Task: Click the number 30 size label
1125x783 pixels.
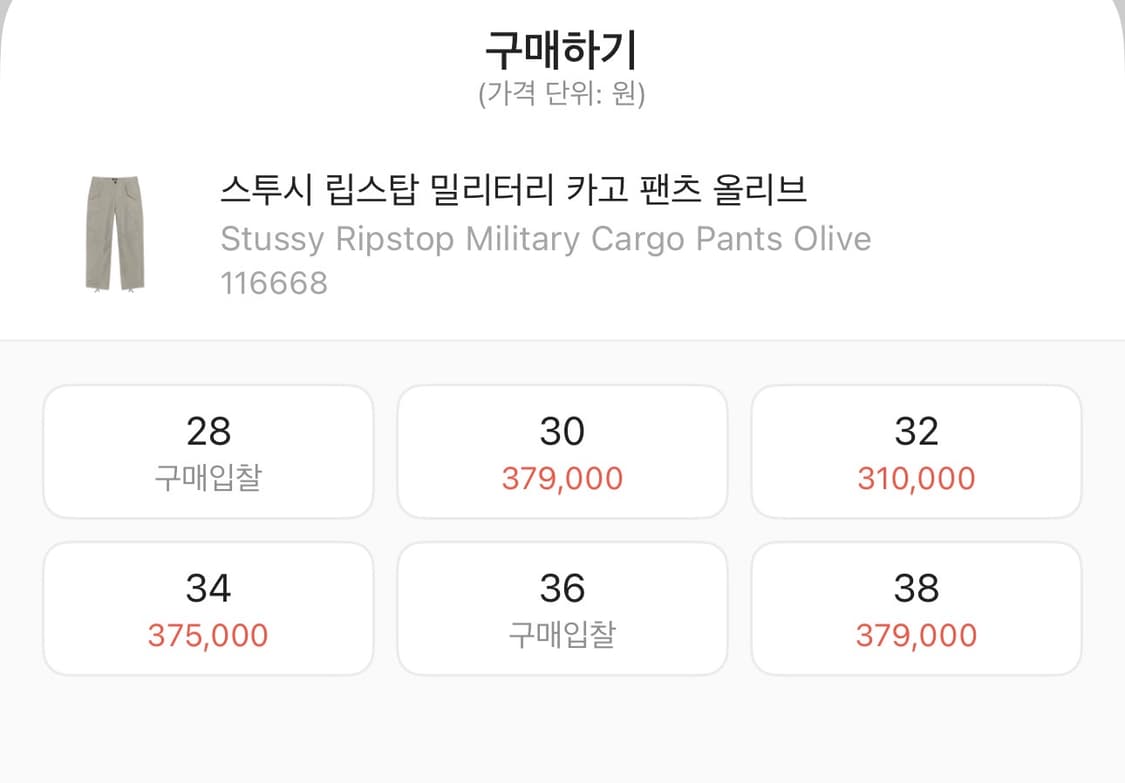Action: point(562,430)
